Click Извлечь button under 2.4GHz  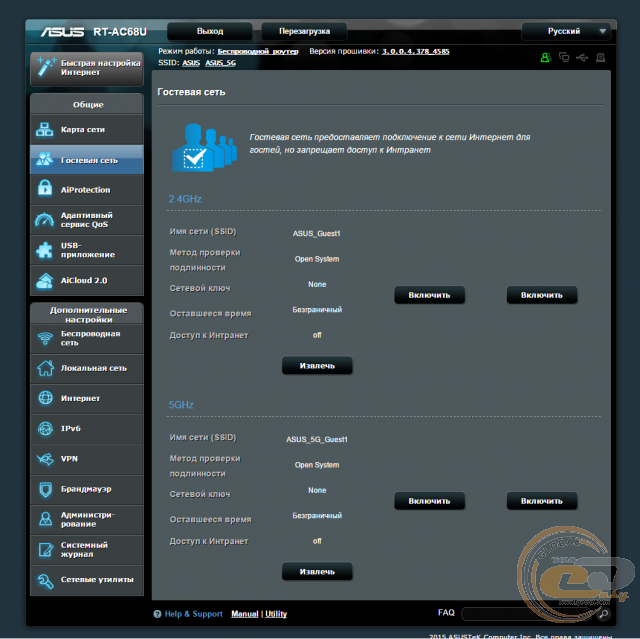coord(317,366)
